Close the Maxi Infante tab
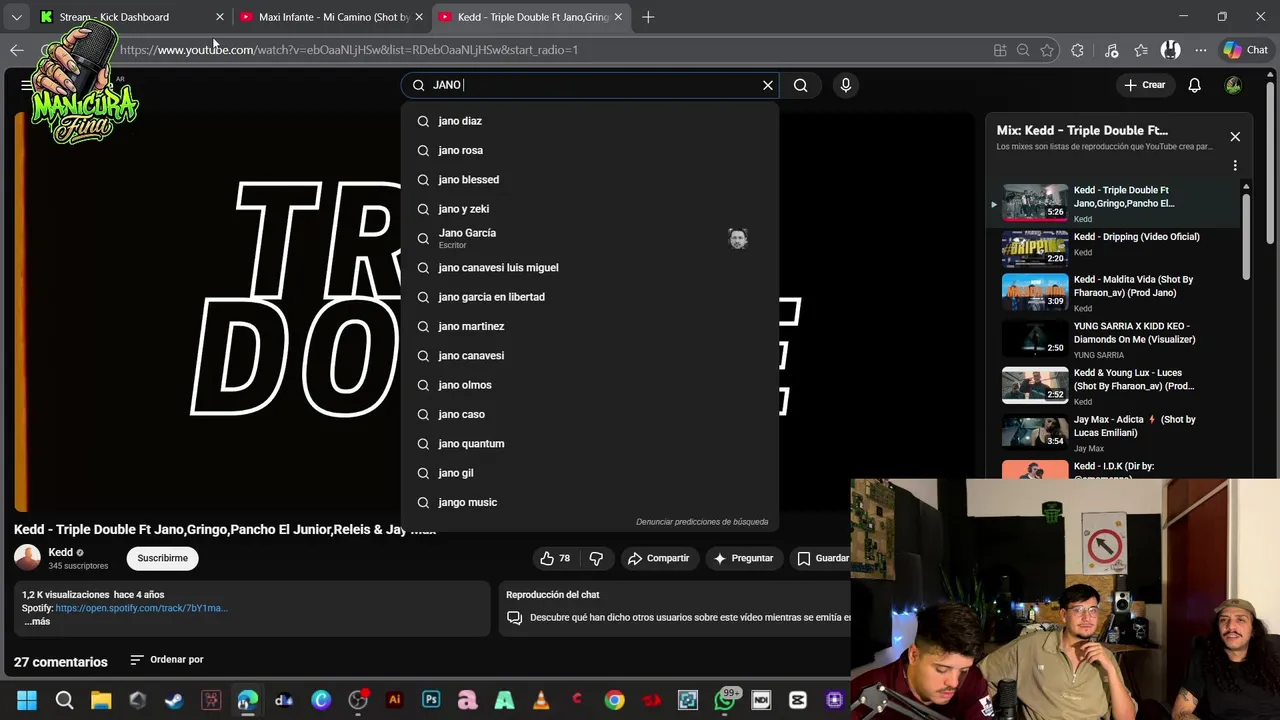This screenshot has height=720, width=1280. pos(419,17)
